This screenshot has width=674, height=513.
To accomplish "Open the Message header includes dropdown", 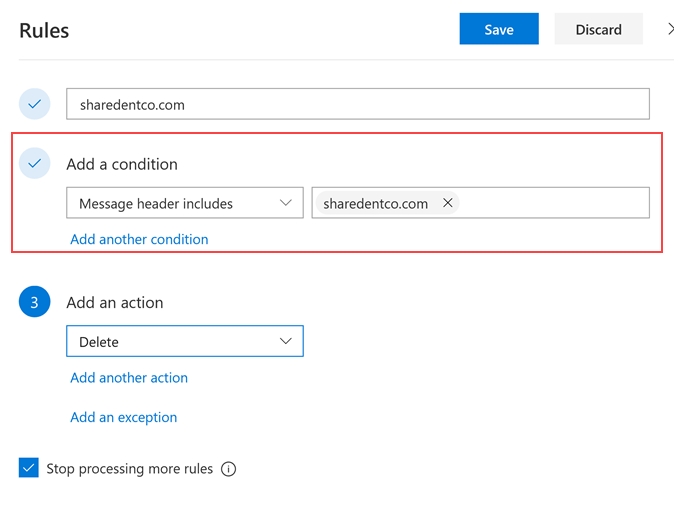I will tap(185, 203).
